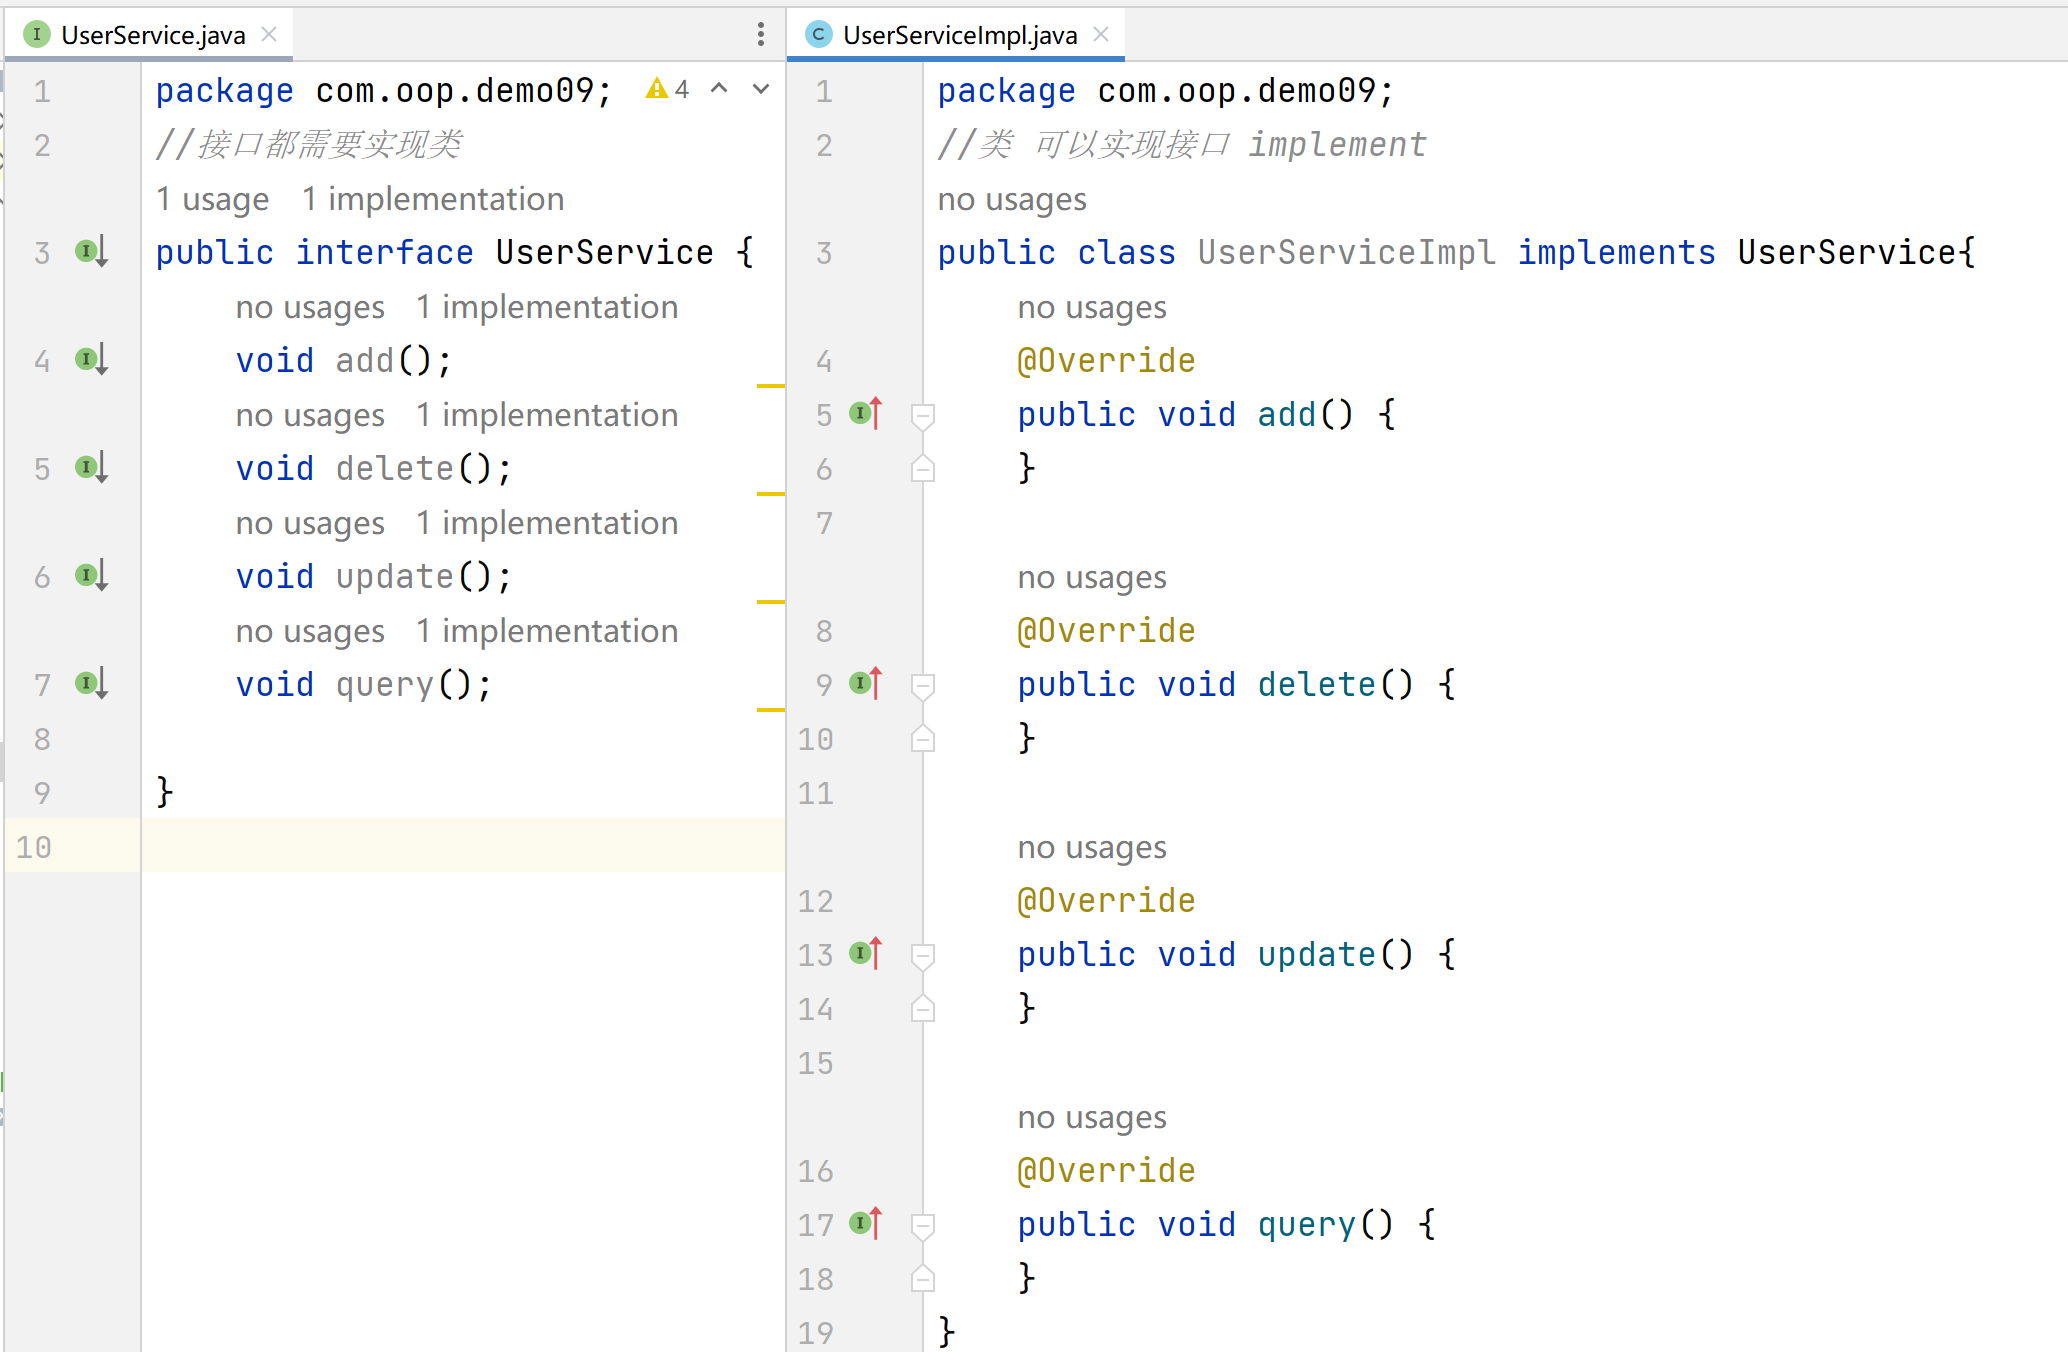Go to next highlighted error arrow
Image resolution: width=2068 pixels, height=1352 pixels.
[x=761, y=89]
